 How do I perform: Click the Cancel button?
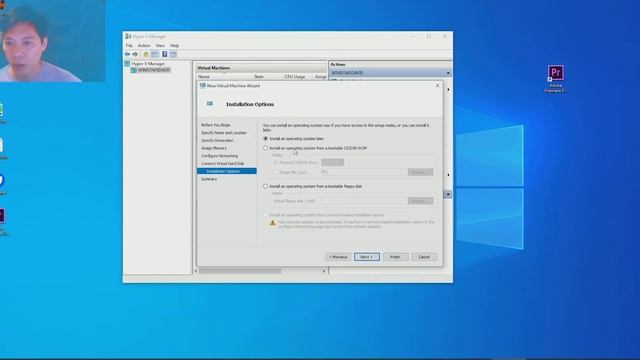tap(424, 257)
